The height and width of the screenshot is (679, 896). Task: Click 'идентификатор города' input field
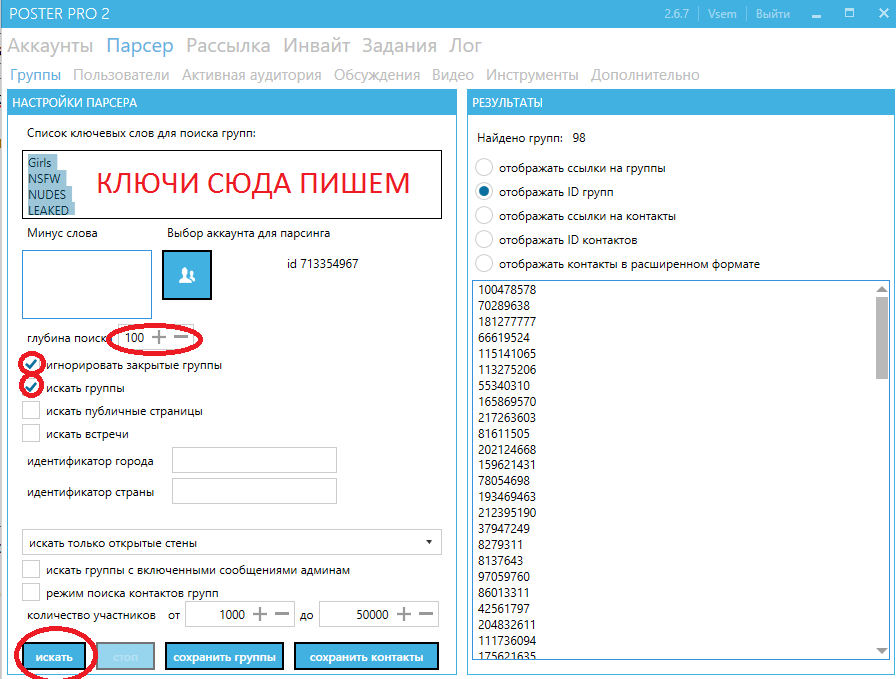(254, 460)
